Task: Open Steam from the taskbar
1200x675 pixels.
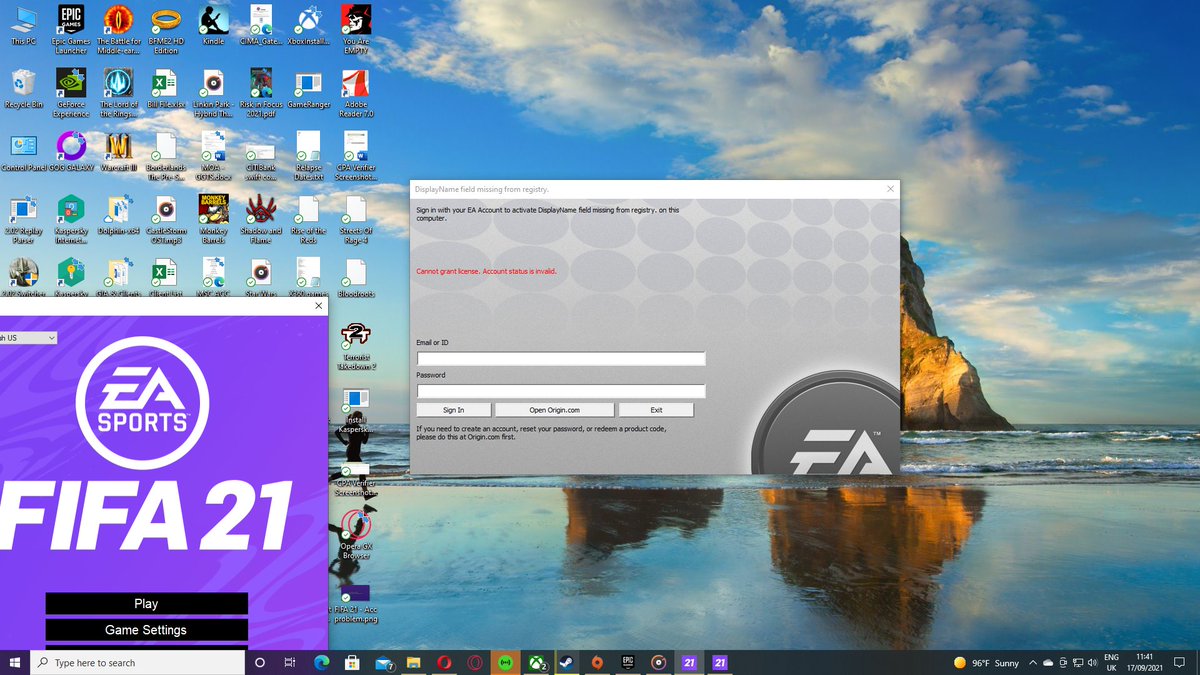Action: 566,662
